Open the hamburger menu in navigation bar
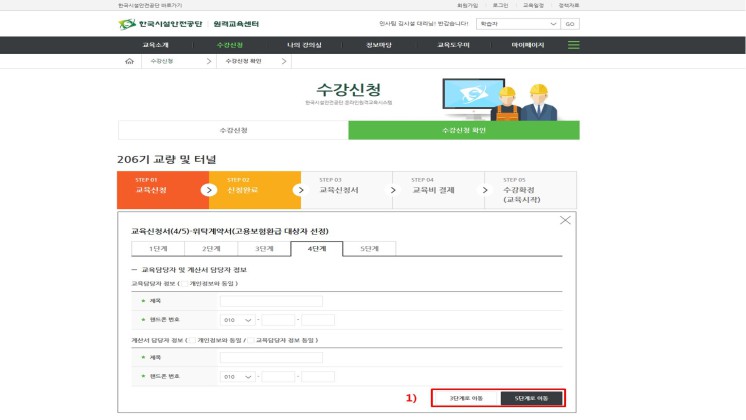Viewport: 746px width, 420px height. [x=573, y=45]
